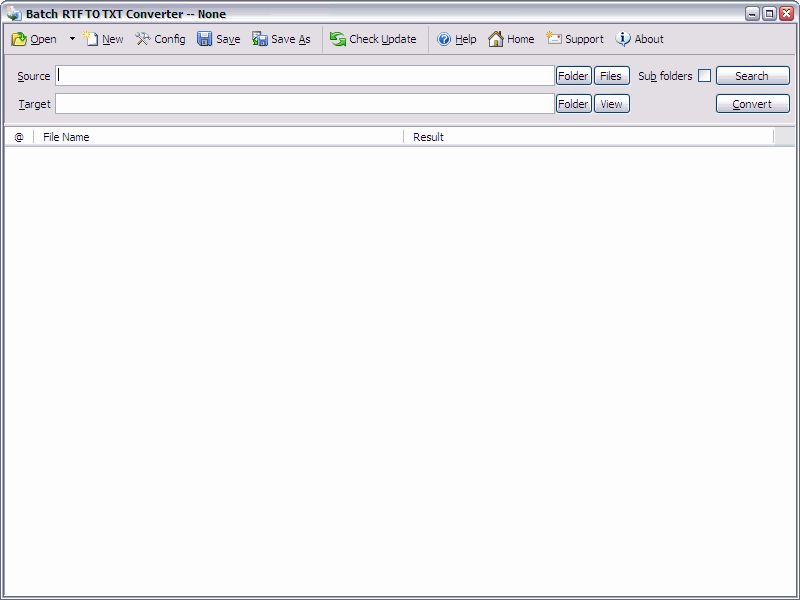This screenshot has height=600, width=800.
Task: Click the View button beside Target
Action: [611, 103]
